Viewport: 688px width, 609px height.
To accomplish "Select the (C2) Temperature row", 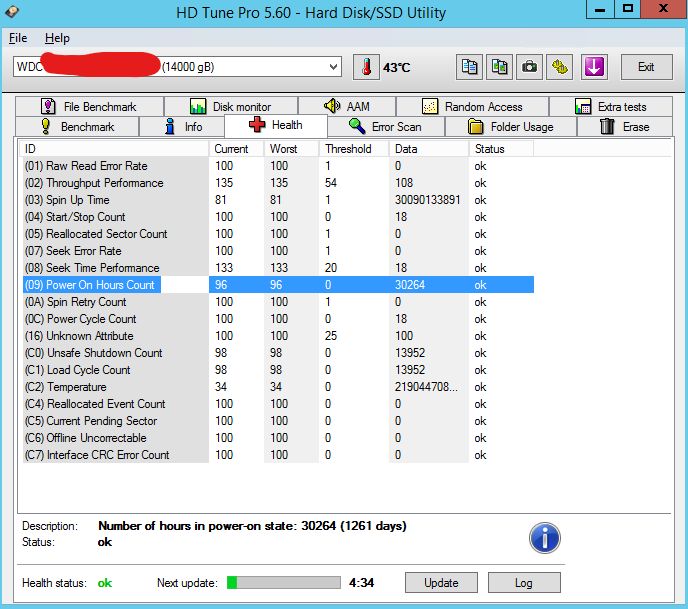I will click(x=278, y=387).
